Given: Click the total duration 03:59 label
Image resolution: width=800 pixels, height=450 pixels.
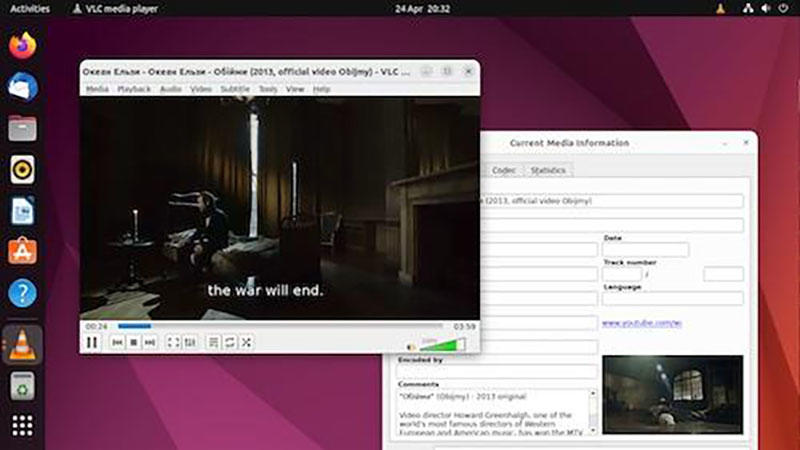Looking at the screenshot, I should click(x=464, y=326).
